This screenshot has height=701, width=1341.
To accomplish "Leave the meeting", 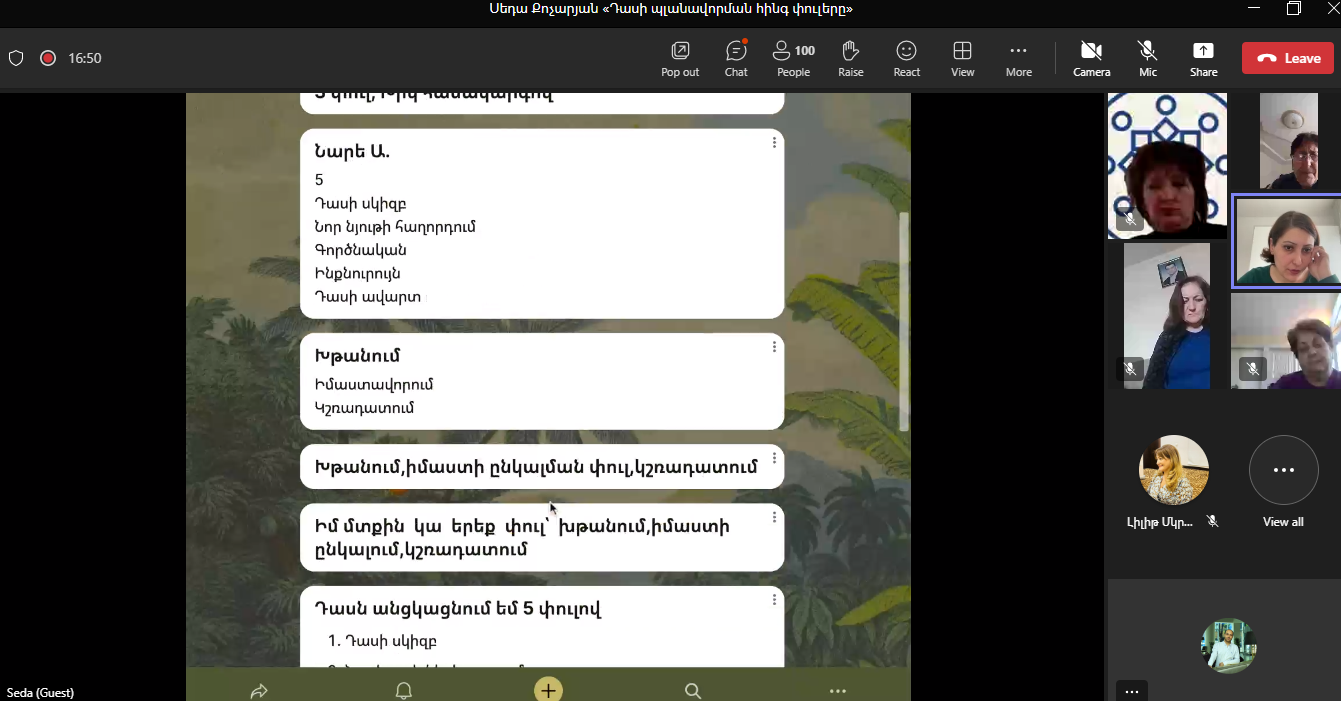I will (x=1288, y=58).
